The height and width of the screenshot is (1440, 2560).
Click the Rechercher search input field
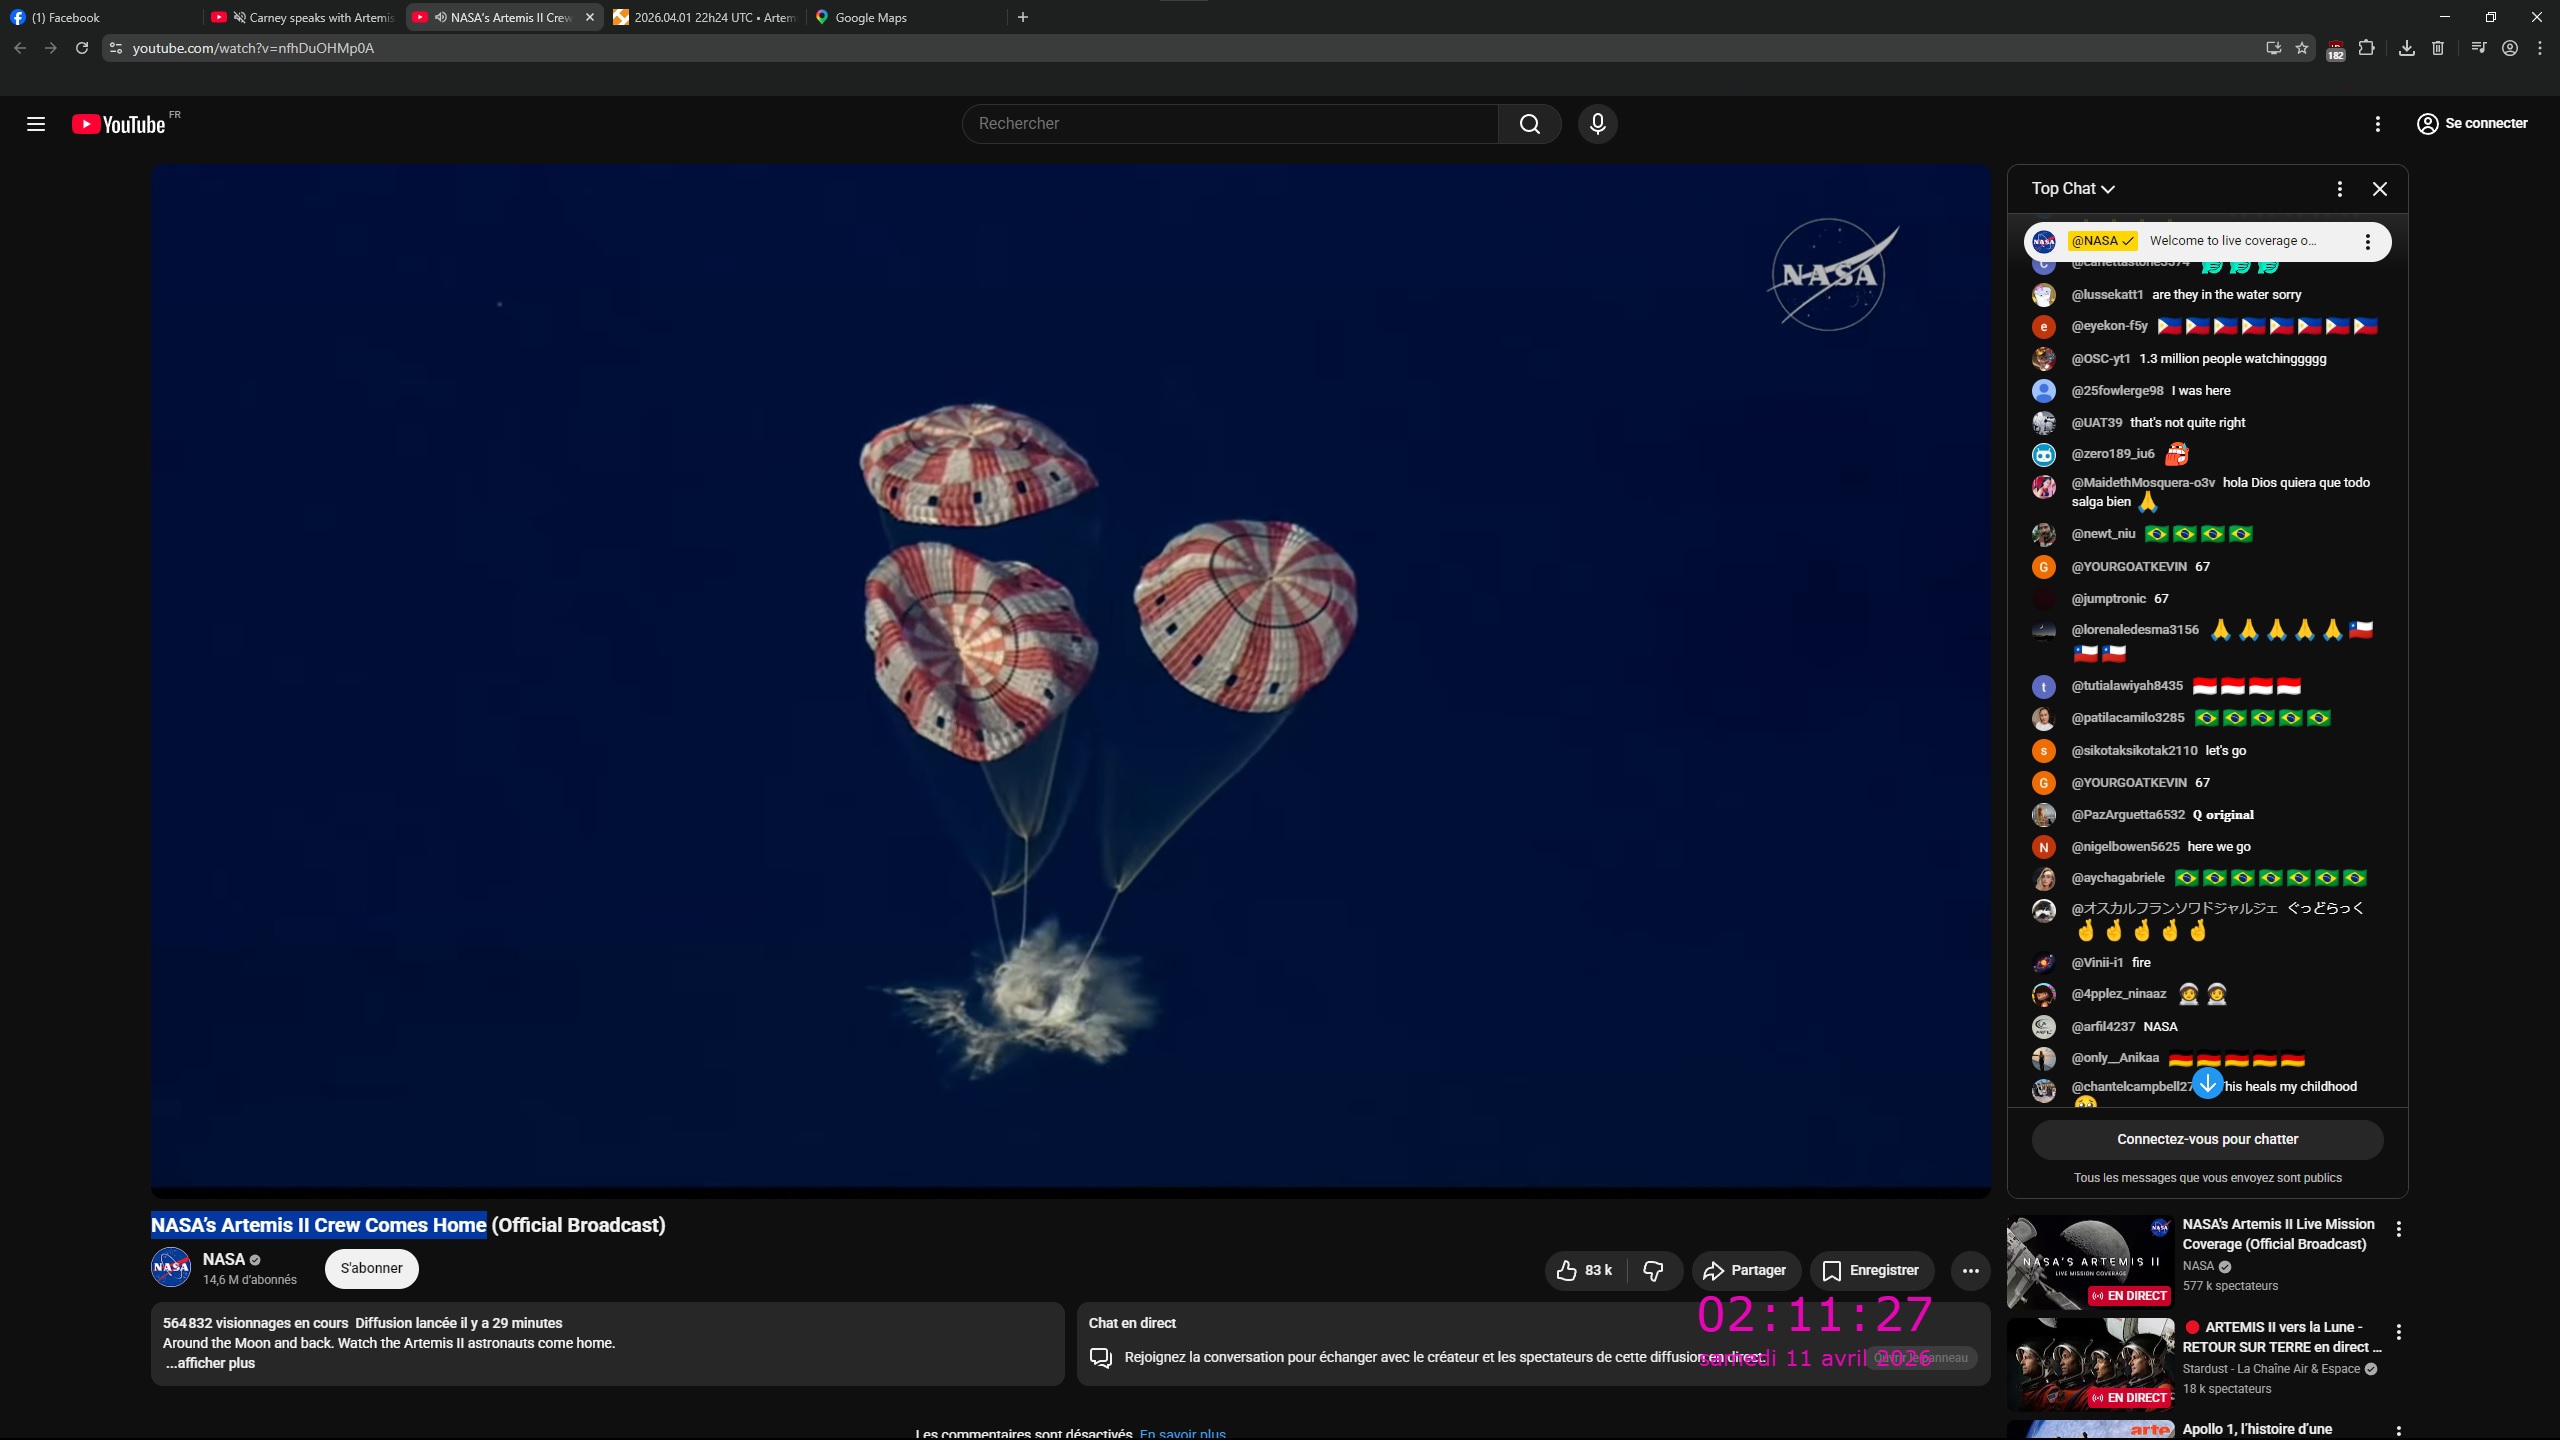[x=1230, y=124]
